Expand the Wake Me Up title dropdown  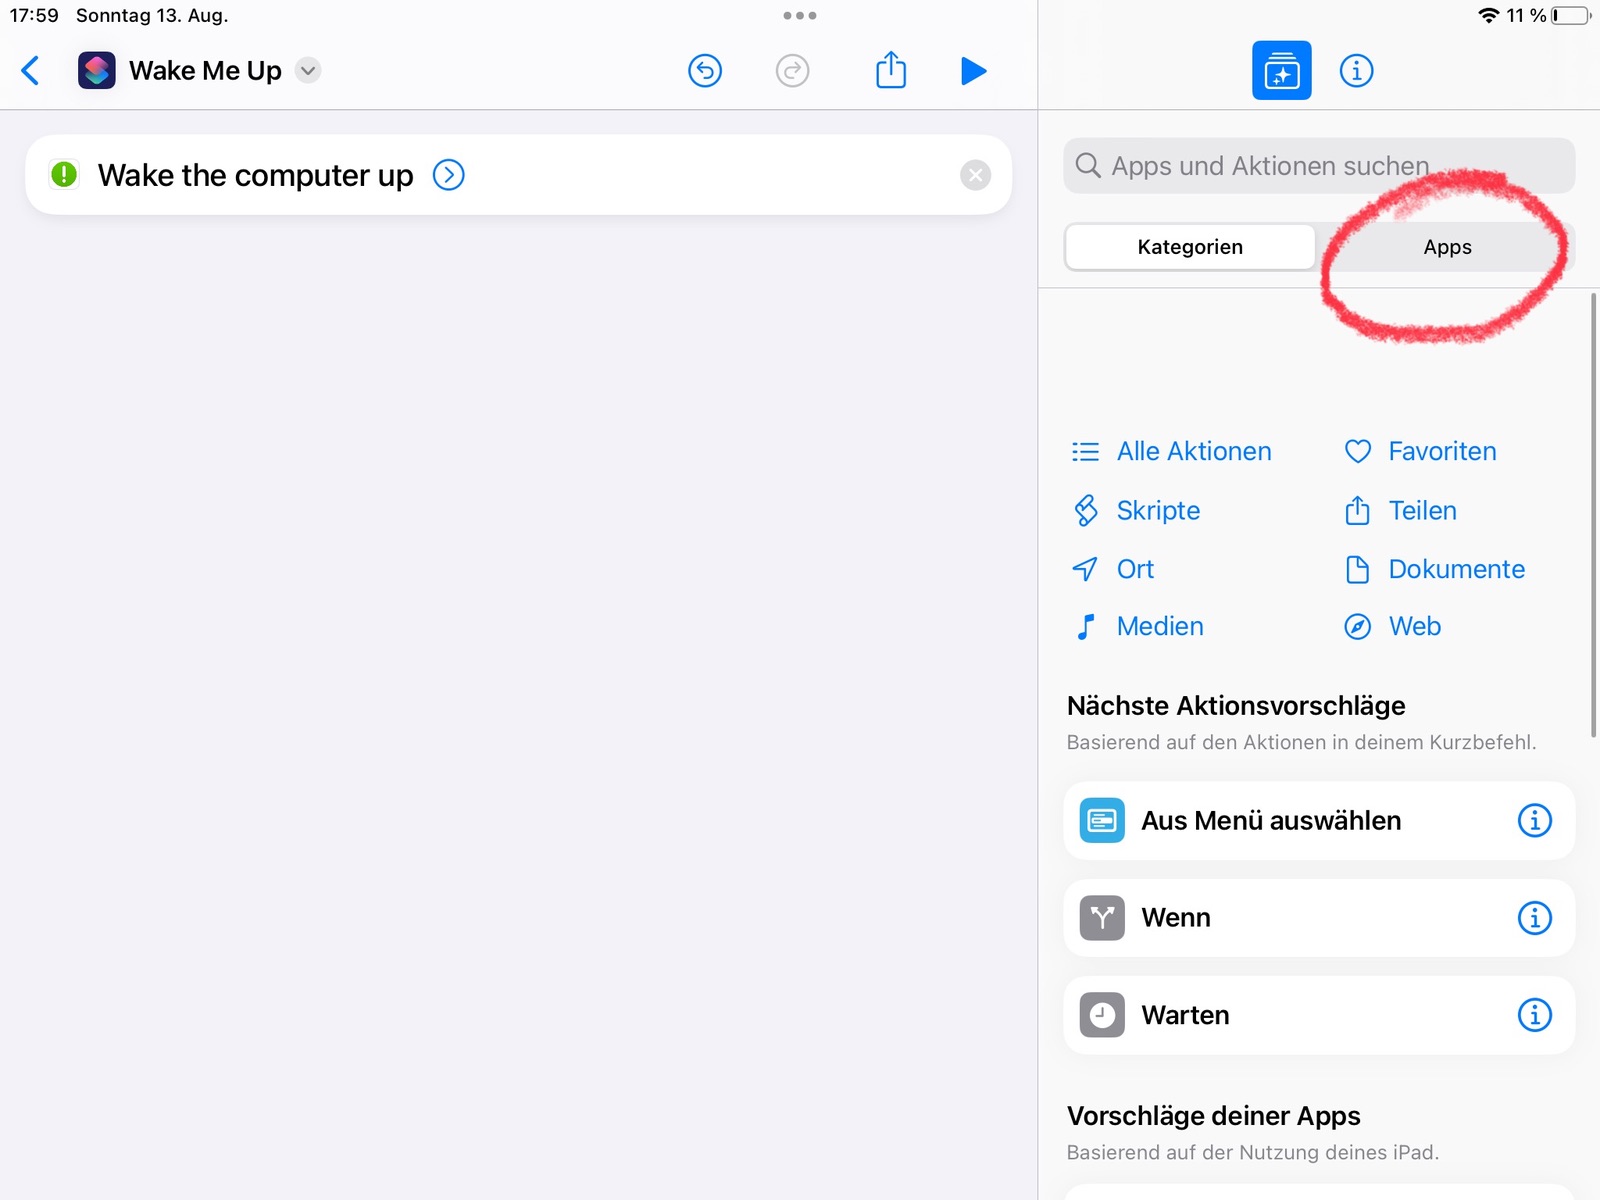pos(309,71)
